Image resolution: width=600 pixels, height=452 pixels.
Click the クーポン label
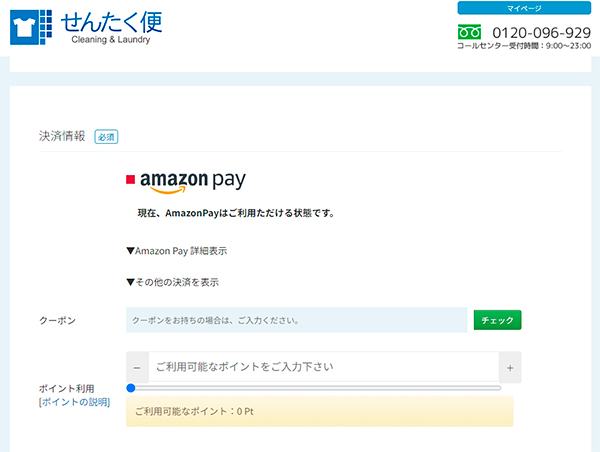[x=57, y=320]
